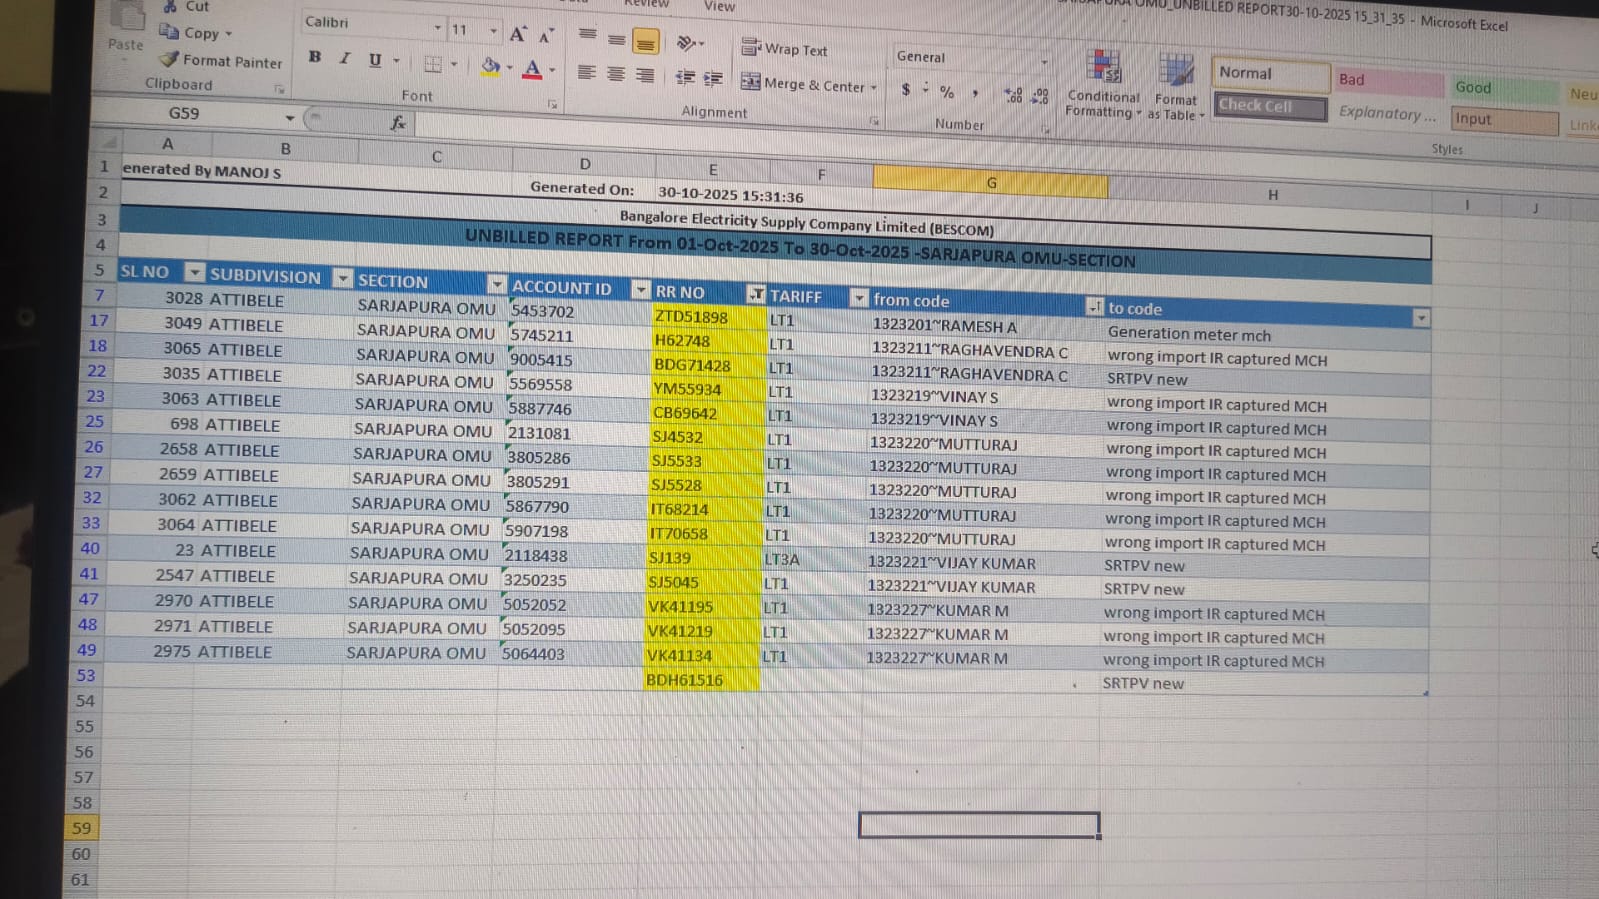Open SL NO column filter dropdown
This screenshot has width=1599, height=899.
coord(194,273)
